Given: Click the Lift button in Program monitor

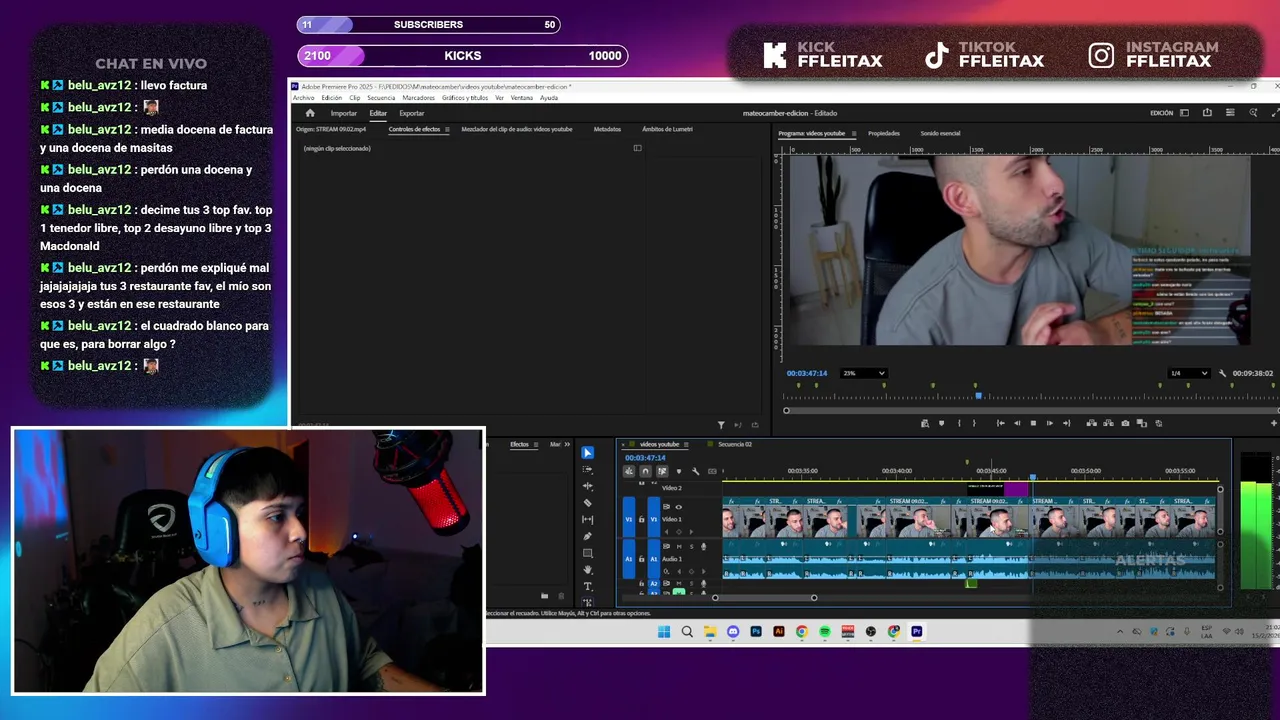Looking at the screenshot, I should pyautogui.click(x=1091, y=423).
